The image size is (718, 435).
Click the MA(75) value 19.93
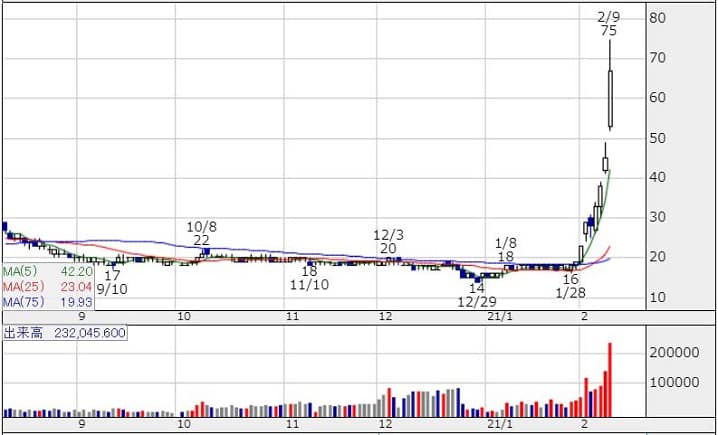tap(76, 302)
